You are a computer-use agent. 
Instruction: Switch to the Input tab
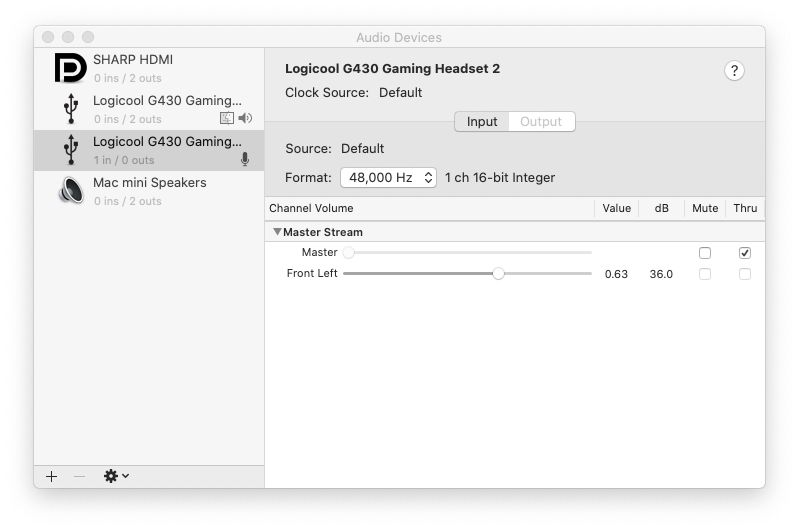[482, 122]
